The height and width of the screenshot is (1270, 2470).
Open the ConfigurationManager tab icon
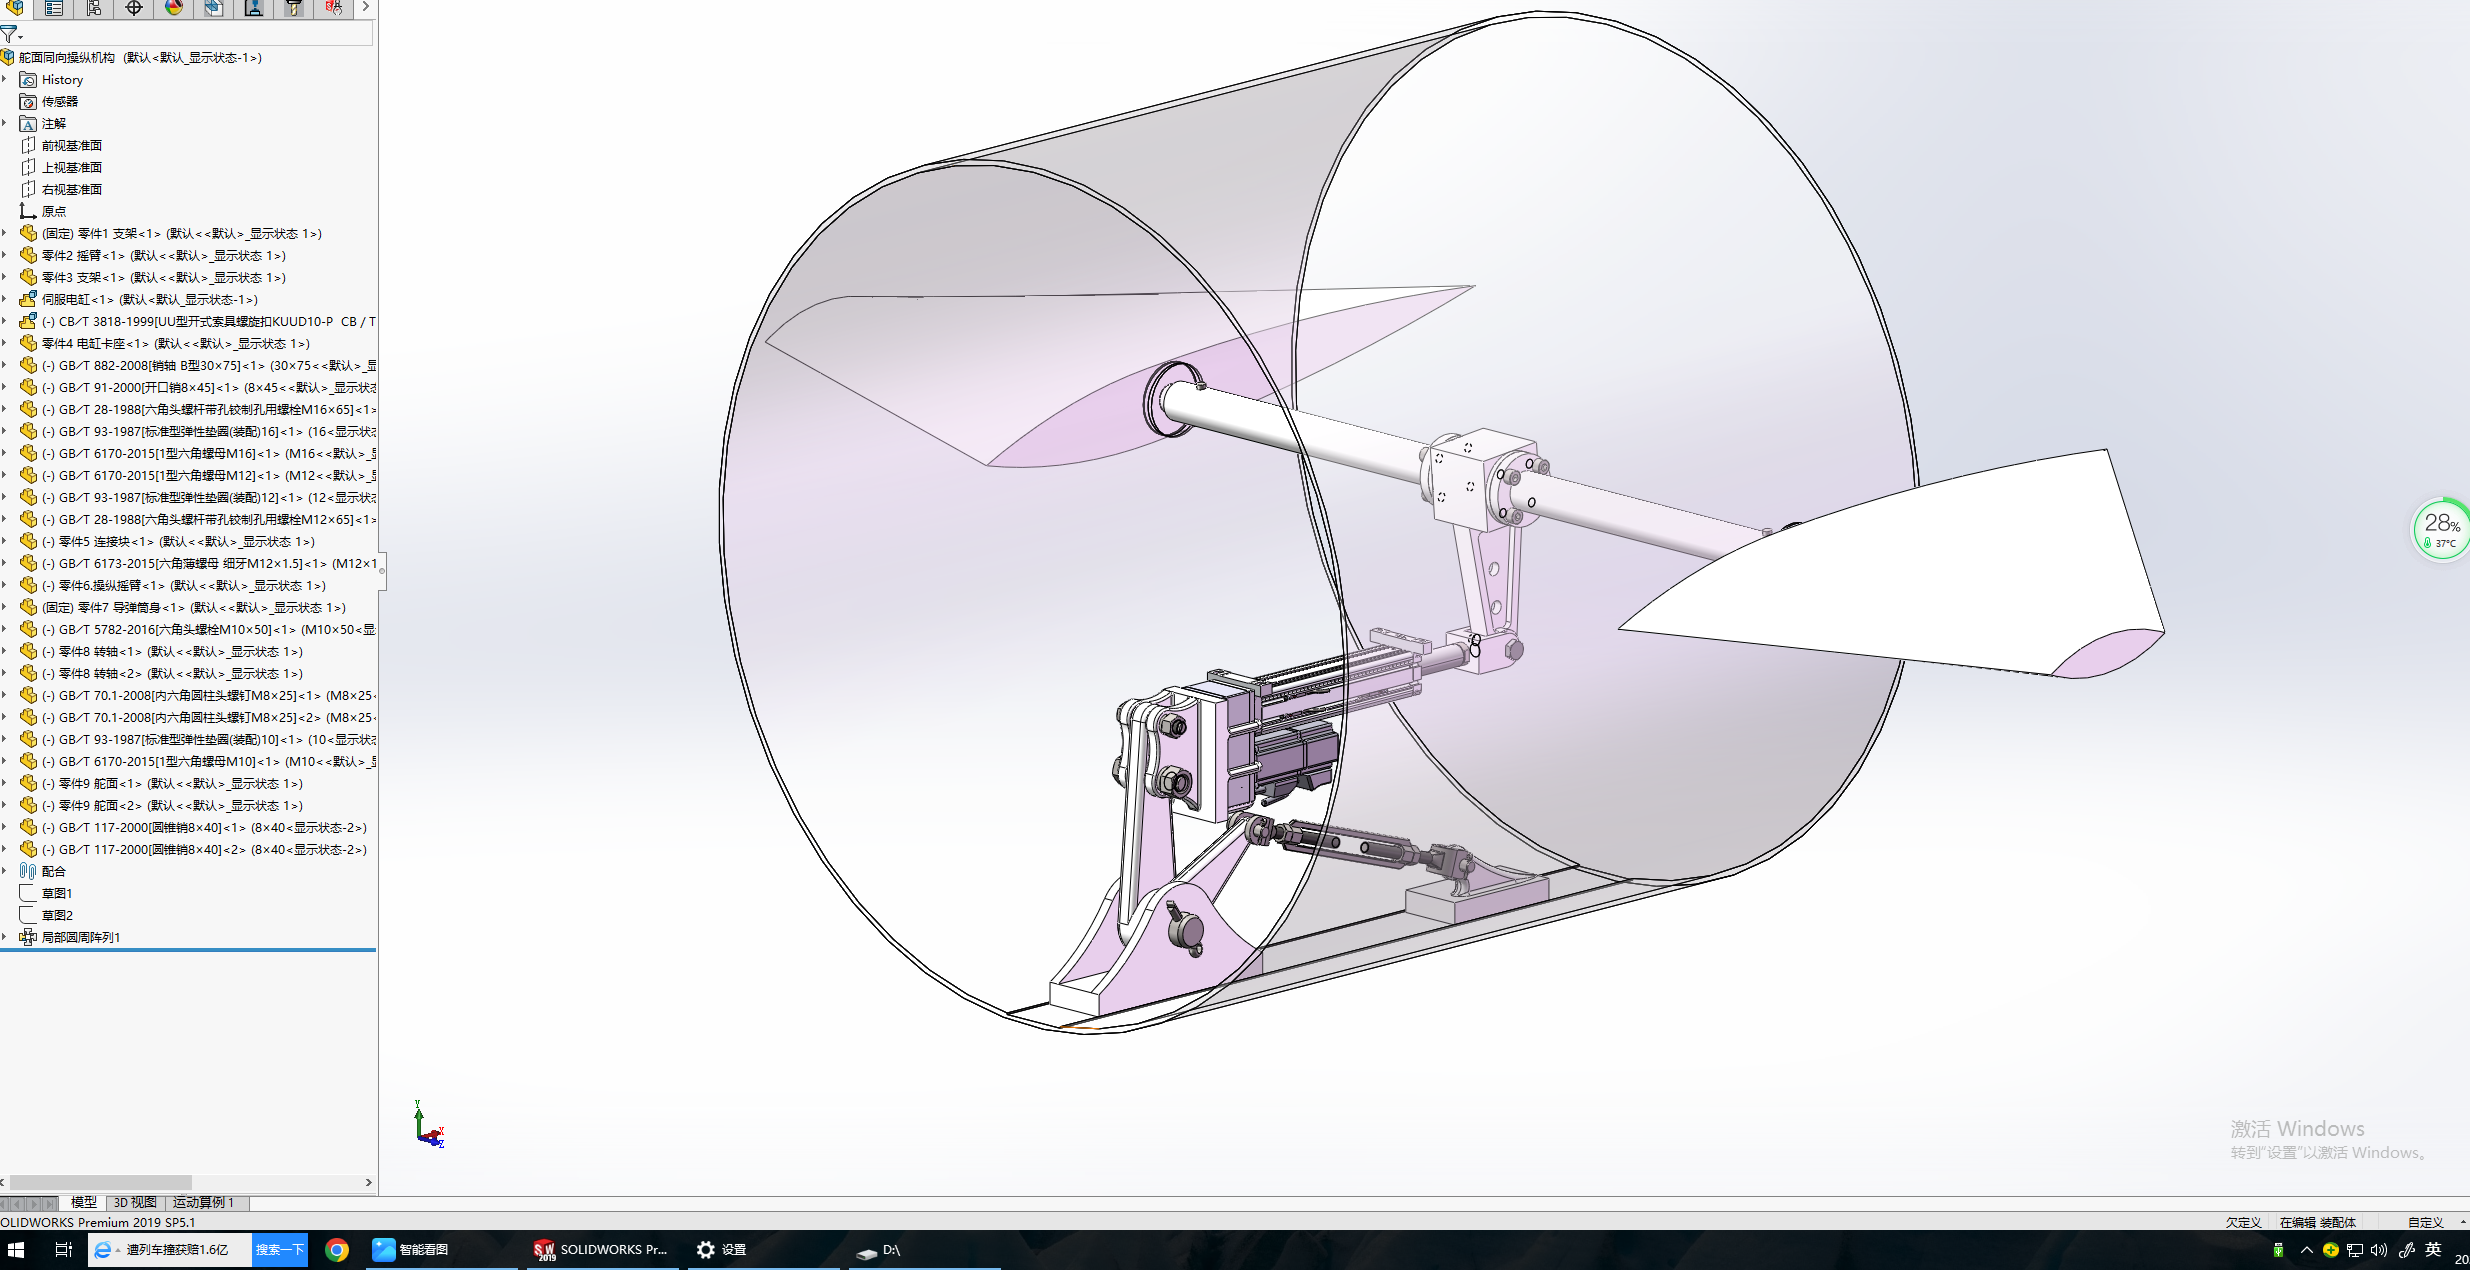coord(94,8)
